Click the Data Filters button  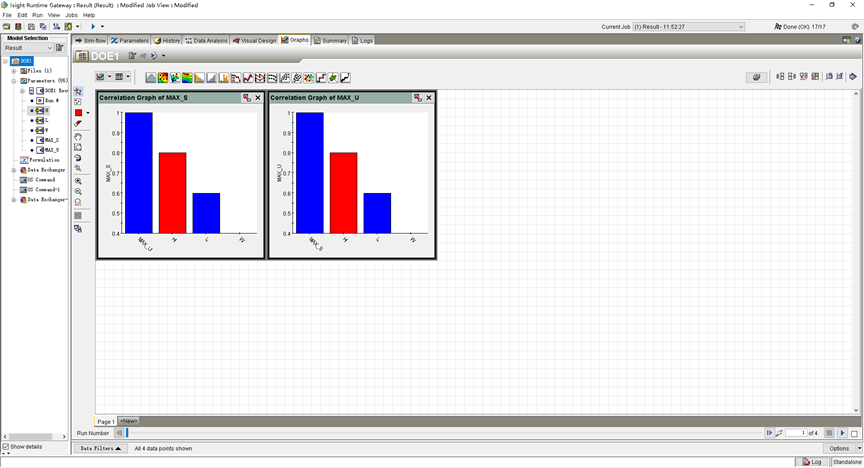tap(100, 449)
